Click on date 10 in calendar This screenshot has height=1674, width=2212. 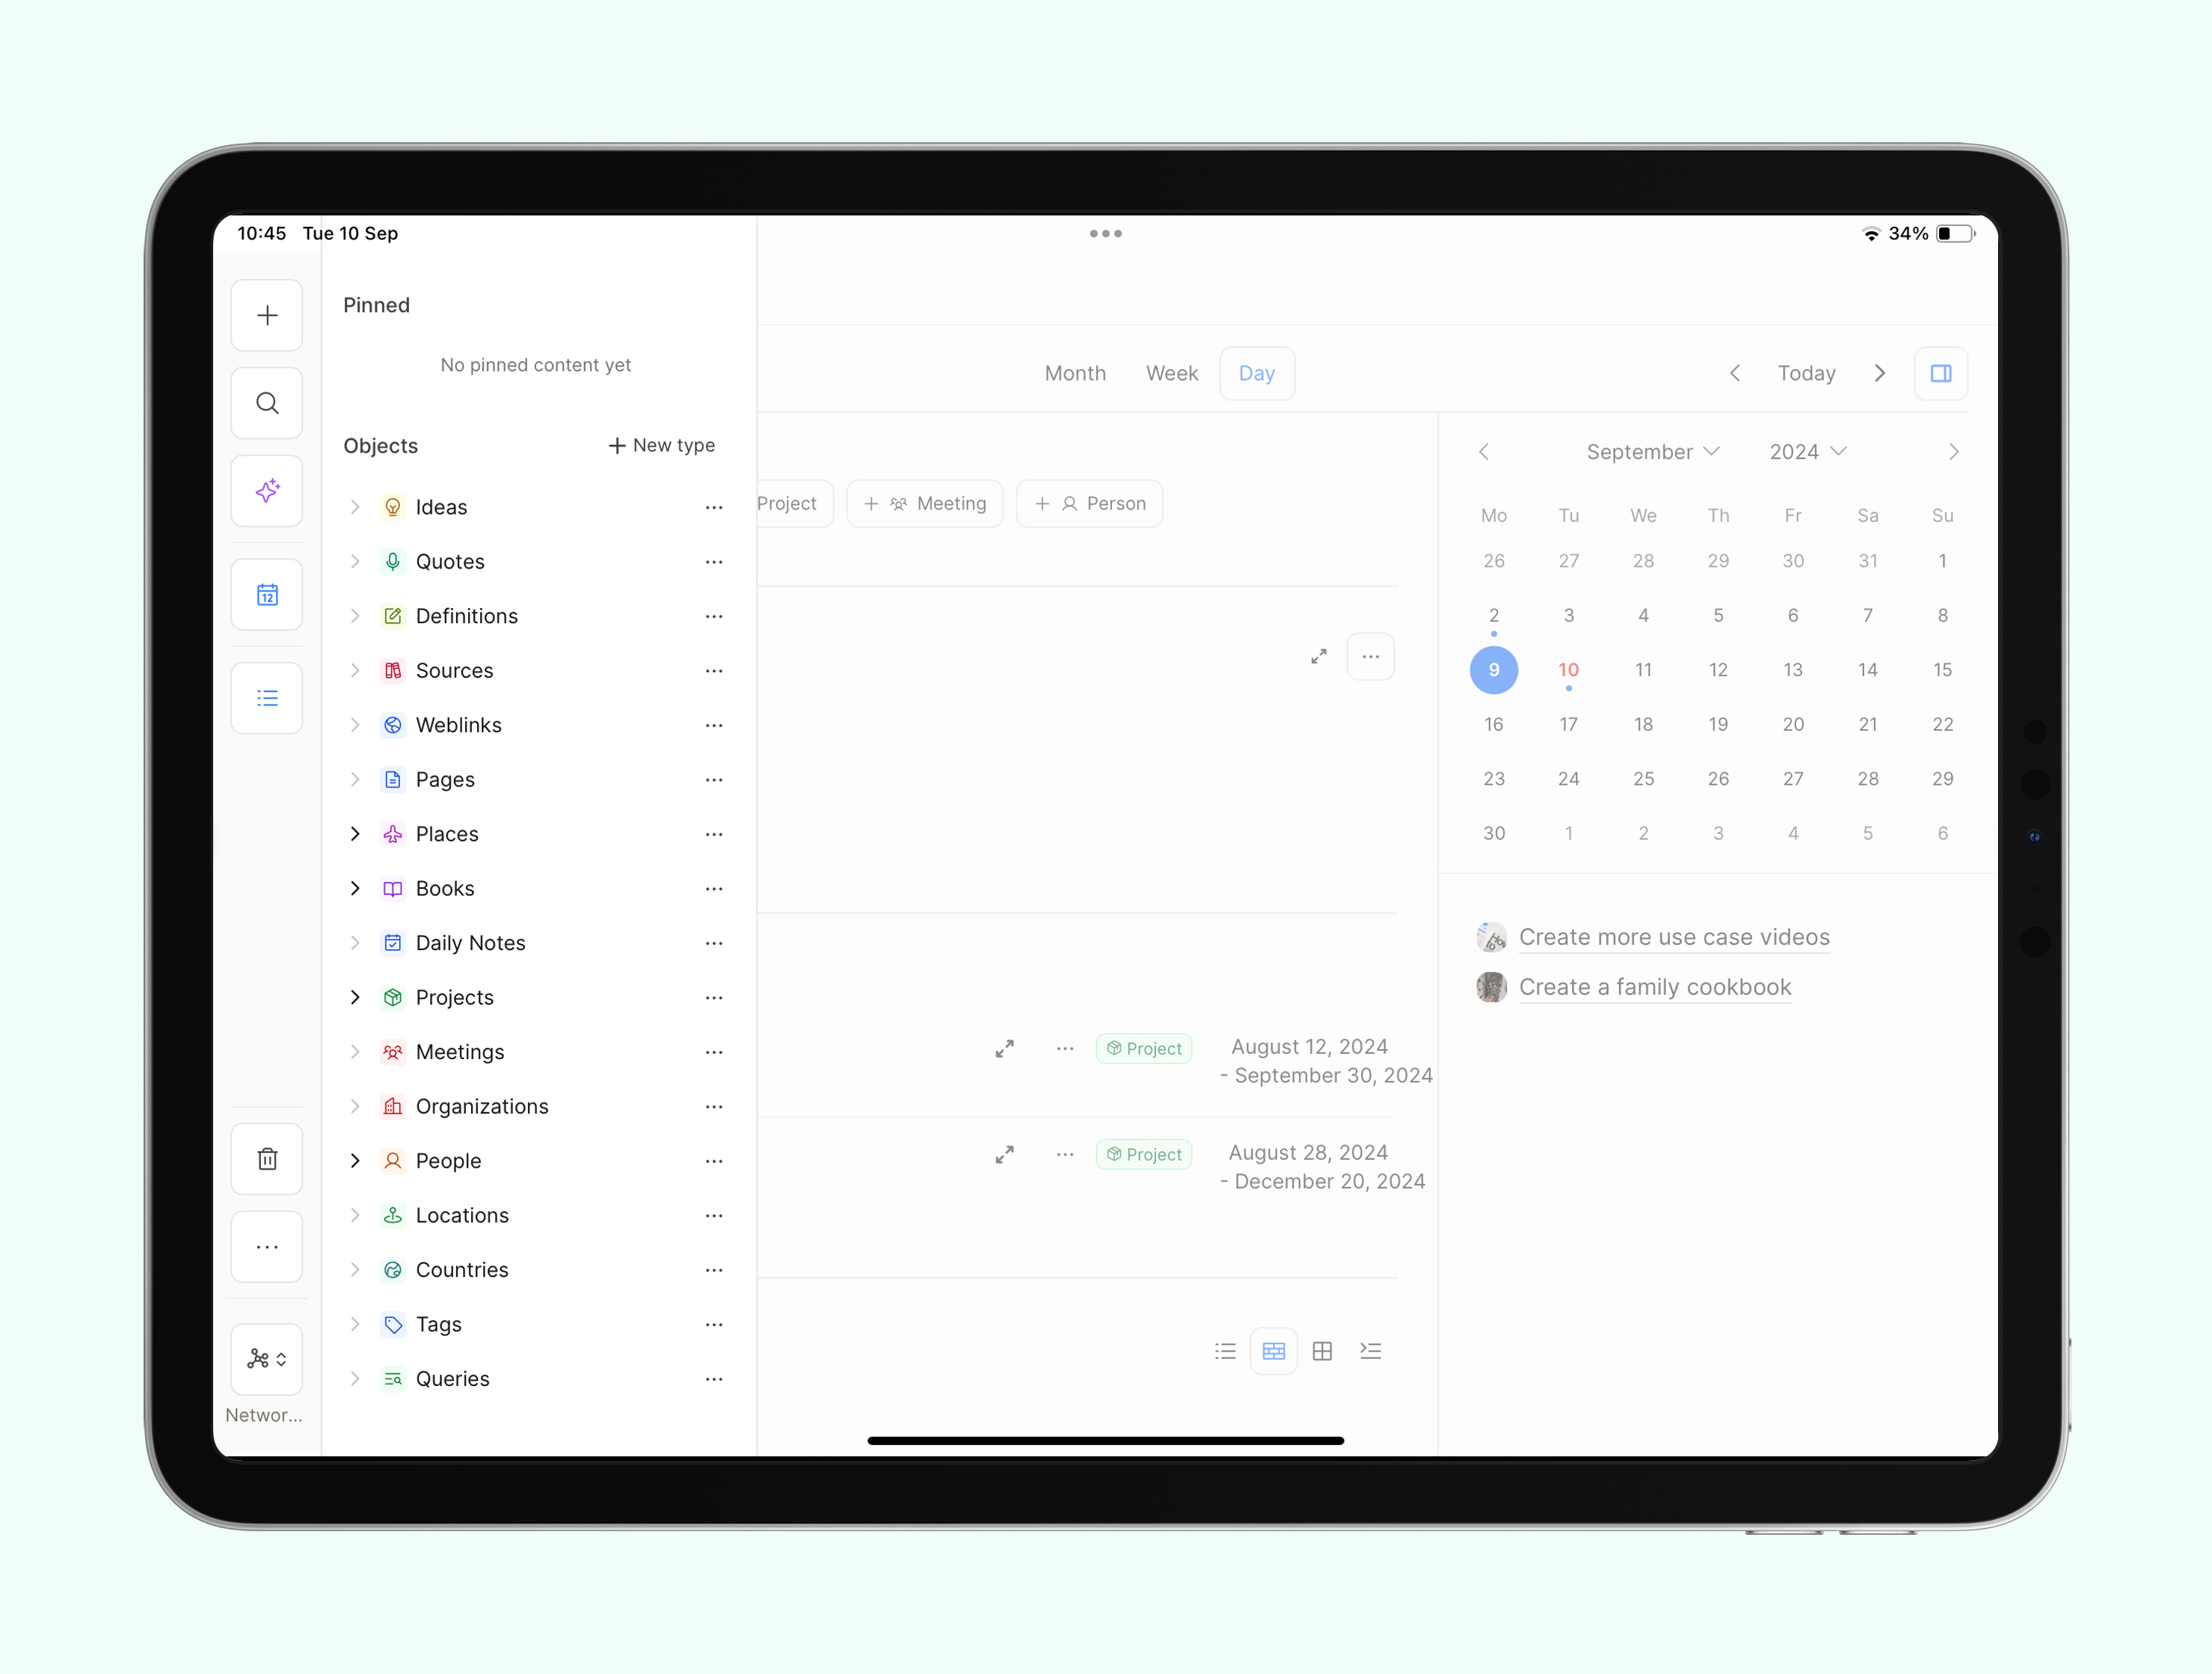point(1567,670)
